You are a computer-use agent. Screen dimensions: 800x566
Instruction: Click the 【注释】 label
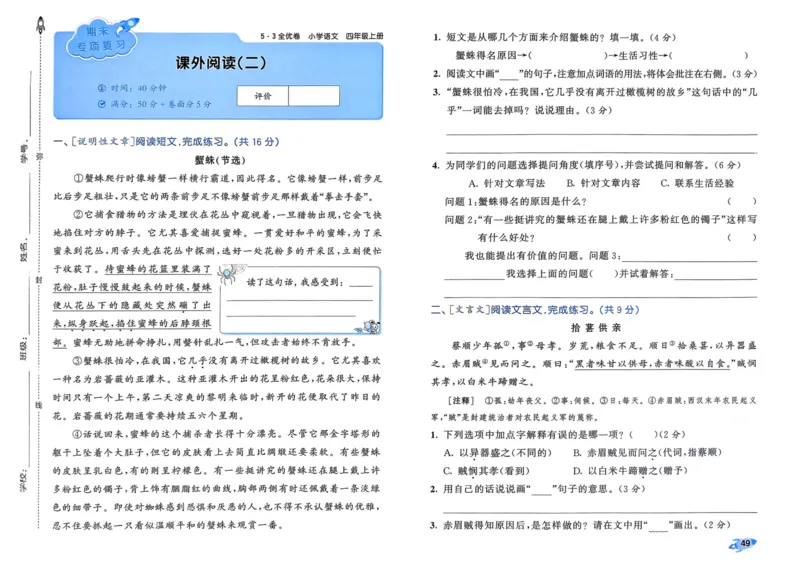(461, 401)
